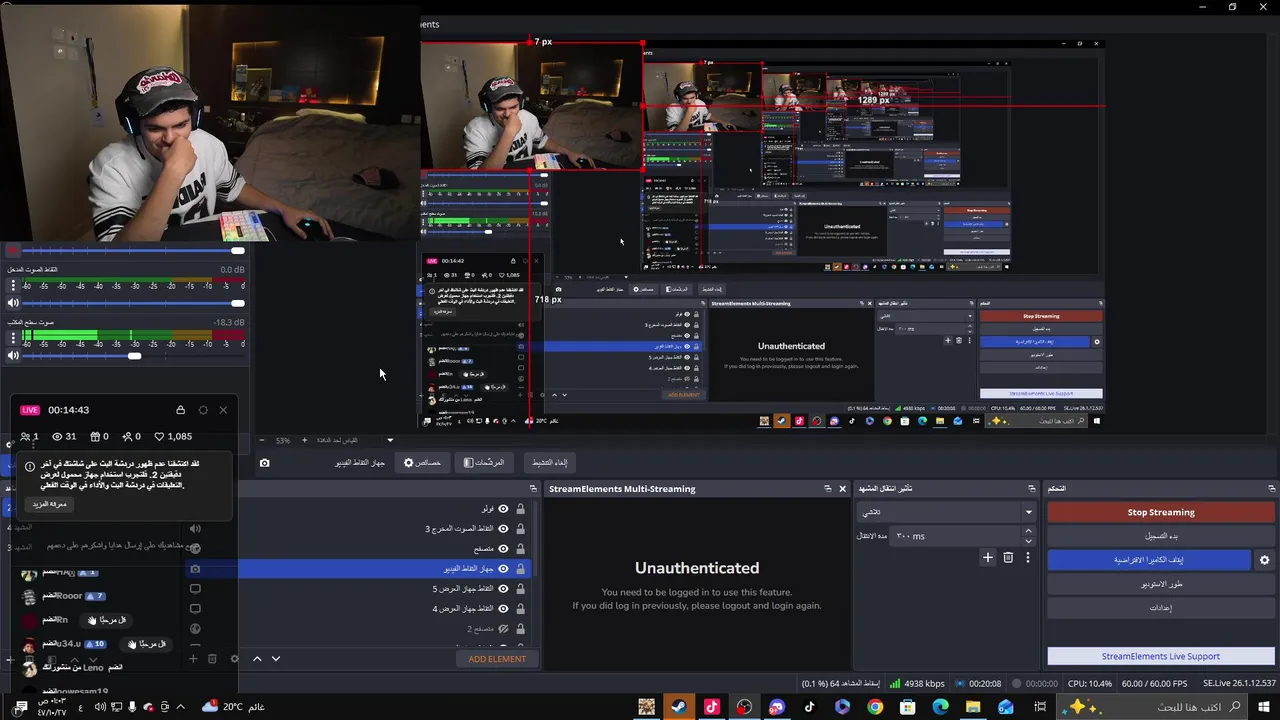Mute the input audio capture speaker icon
Screen dimensions: 1280x720
tap(13, 303)
